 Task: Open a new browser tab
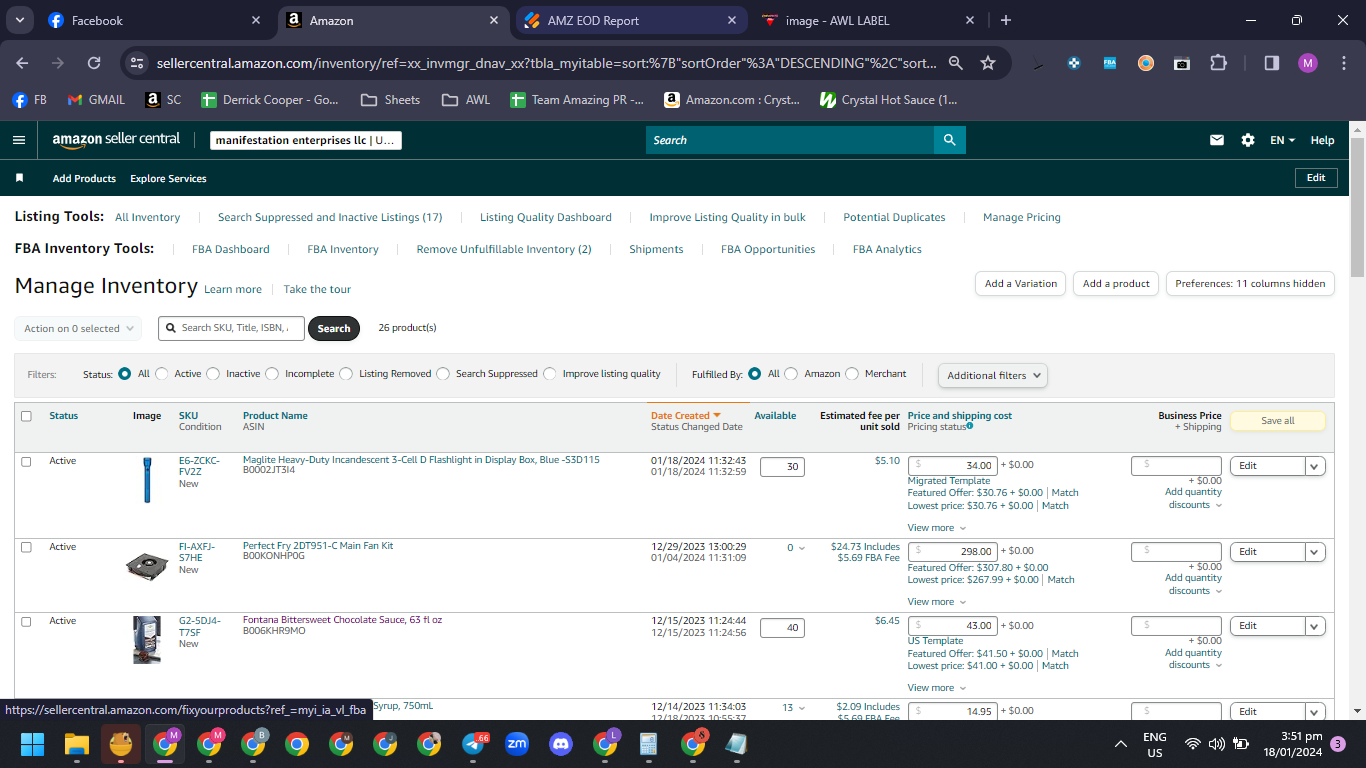tap(1006, 20)
